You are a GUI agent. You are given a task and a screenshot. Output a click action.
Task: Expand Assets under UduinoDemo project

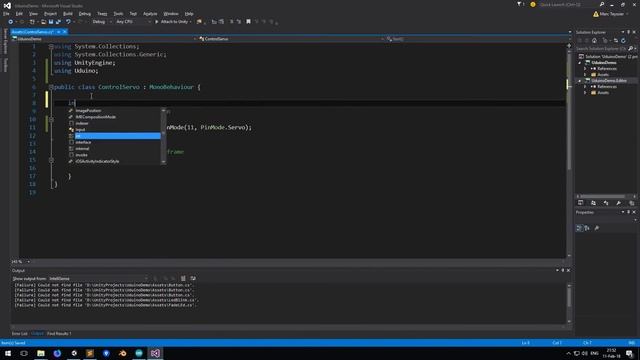pyautogui.click(x=585, y=75)
